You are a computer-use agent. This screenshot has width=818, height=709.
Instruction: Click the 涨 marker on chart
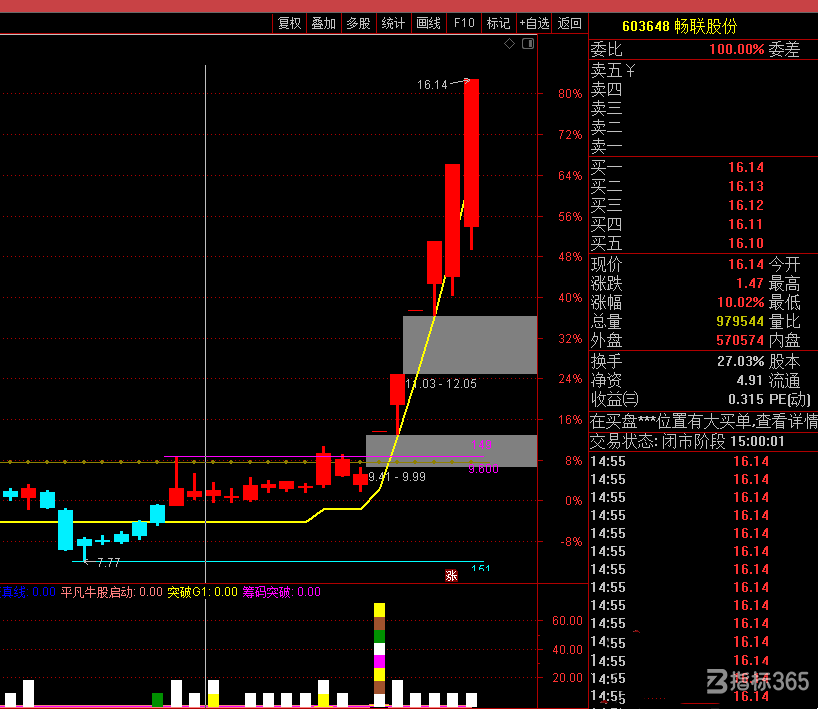(451, 575)
